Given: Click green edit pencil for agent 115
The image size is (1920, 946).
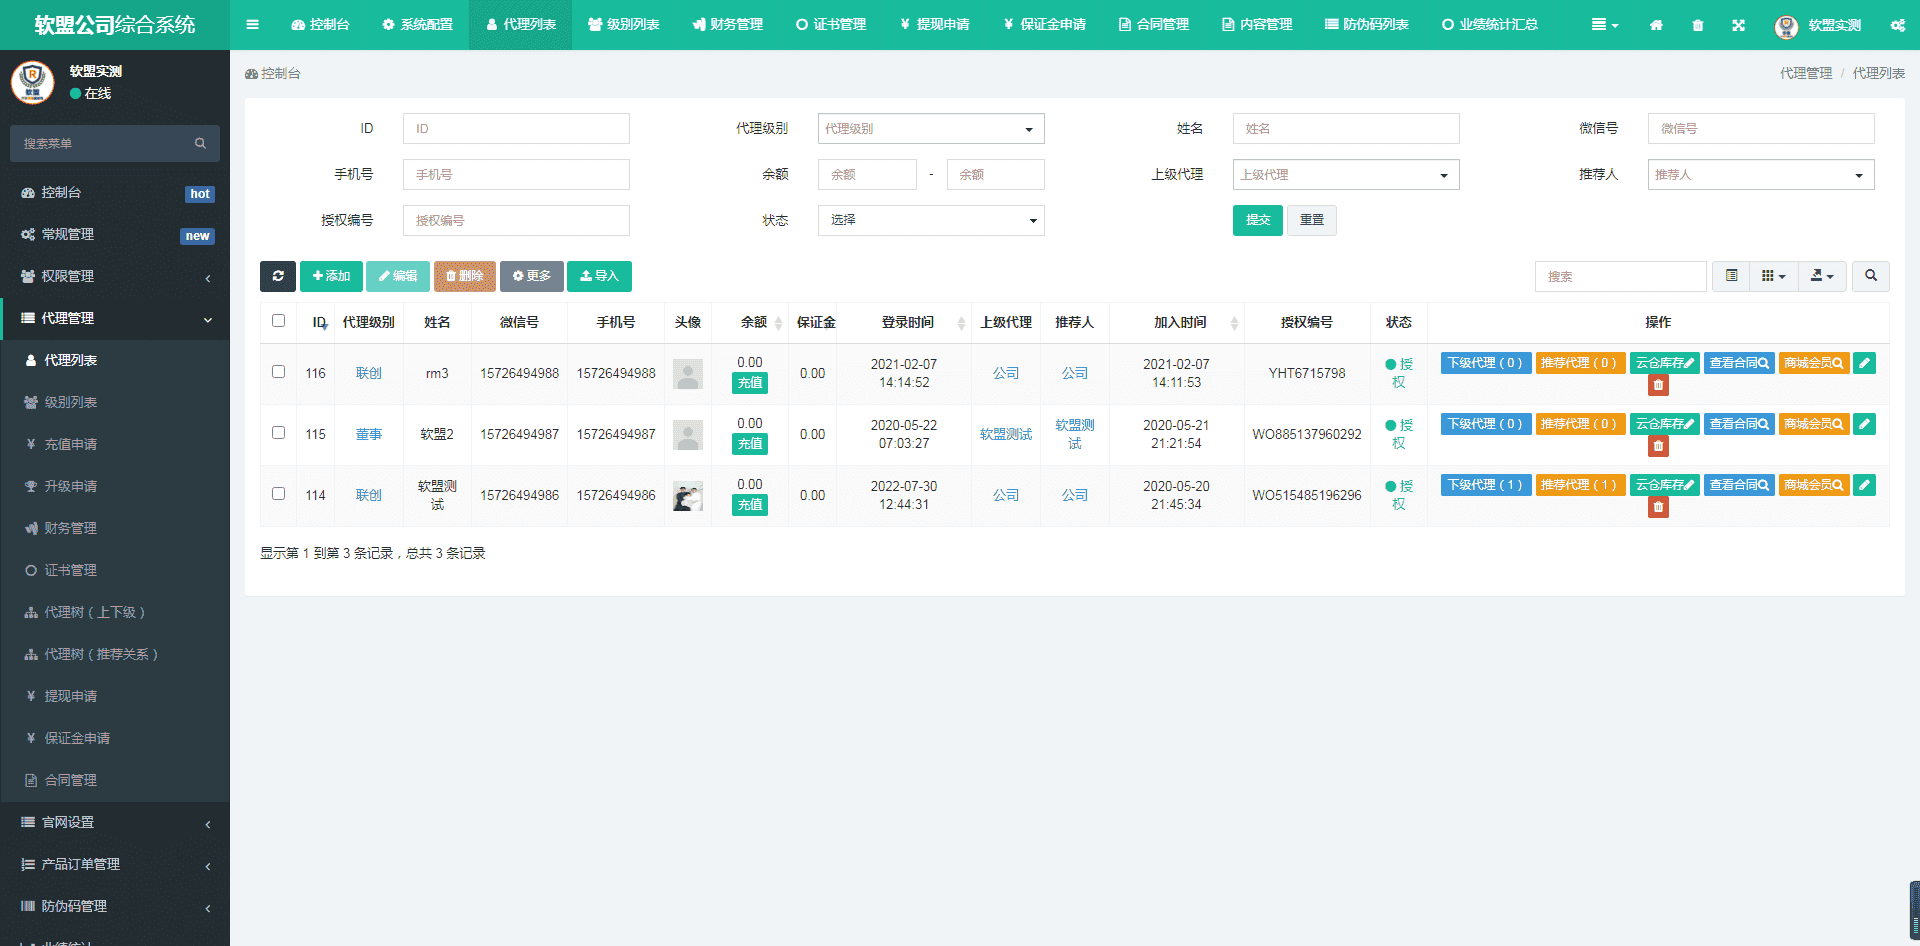Looking at the screenshot, I should click(x=1864, y=424).
